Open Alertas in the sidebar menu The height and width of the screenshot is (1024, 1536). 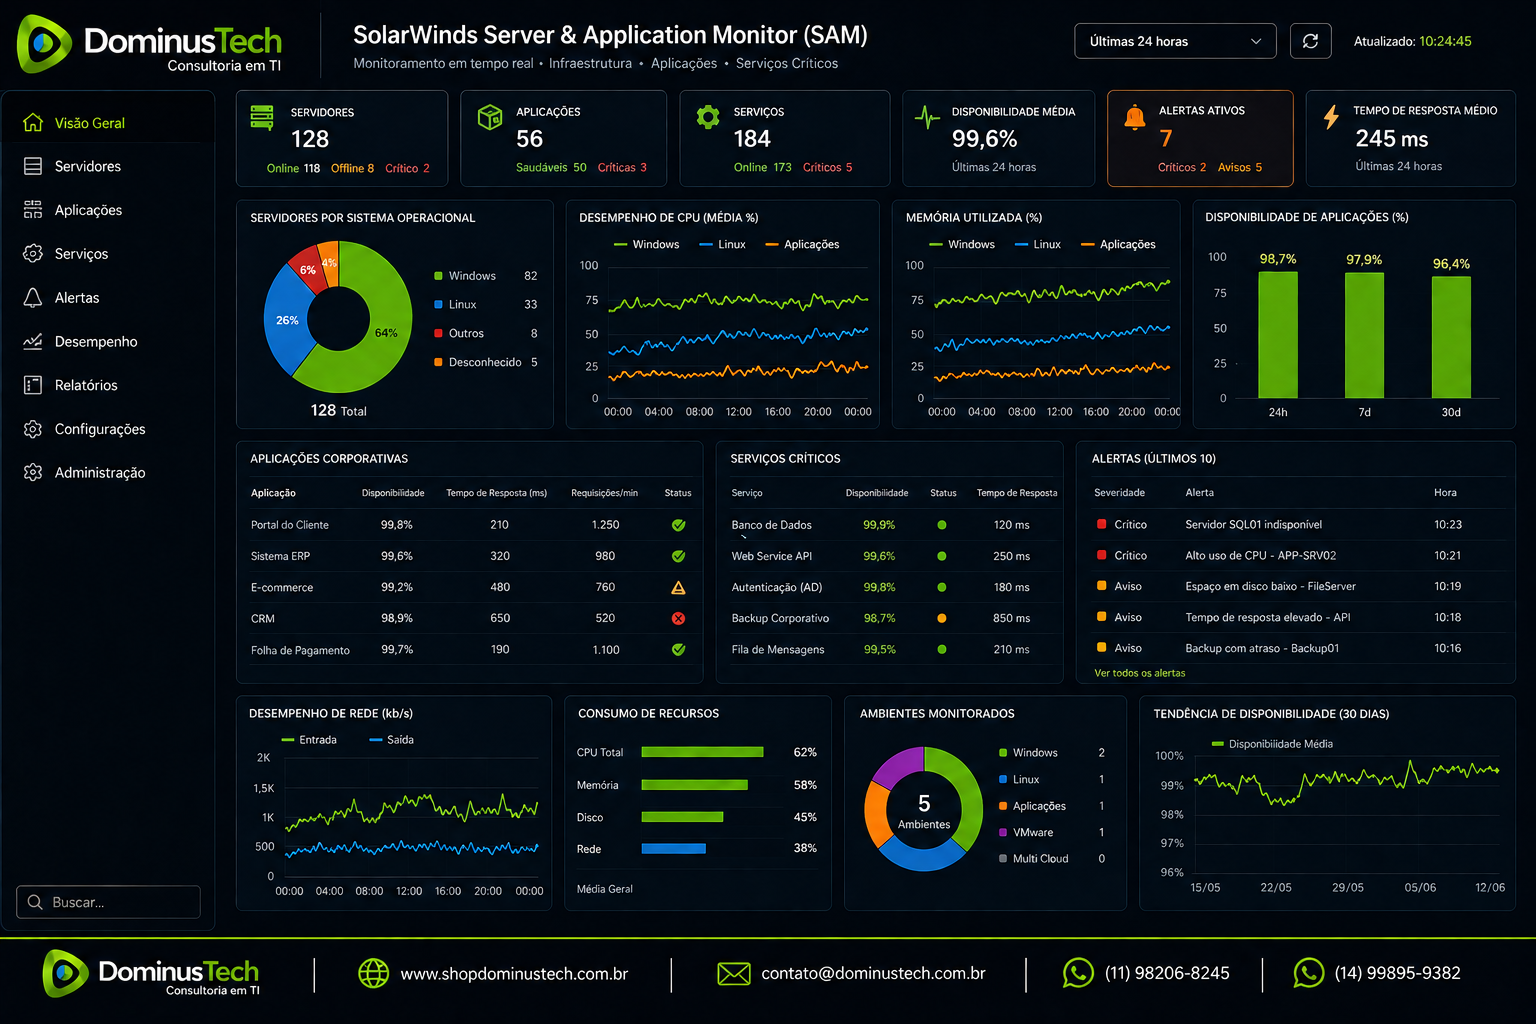point(77,298)
